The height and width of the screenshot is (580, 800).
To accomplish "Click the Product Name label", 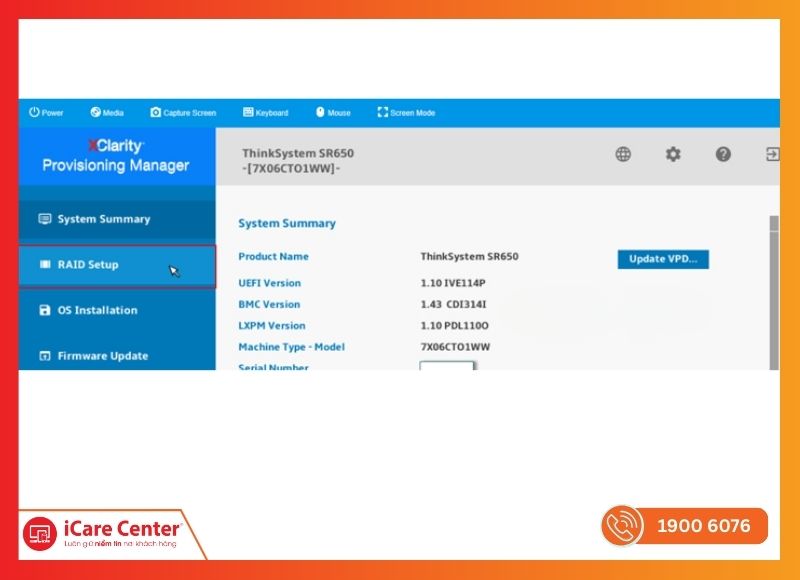I will (x=273, y=257).
